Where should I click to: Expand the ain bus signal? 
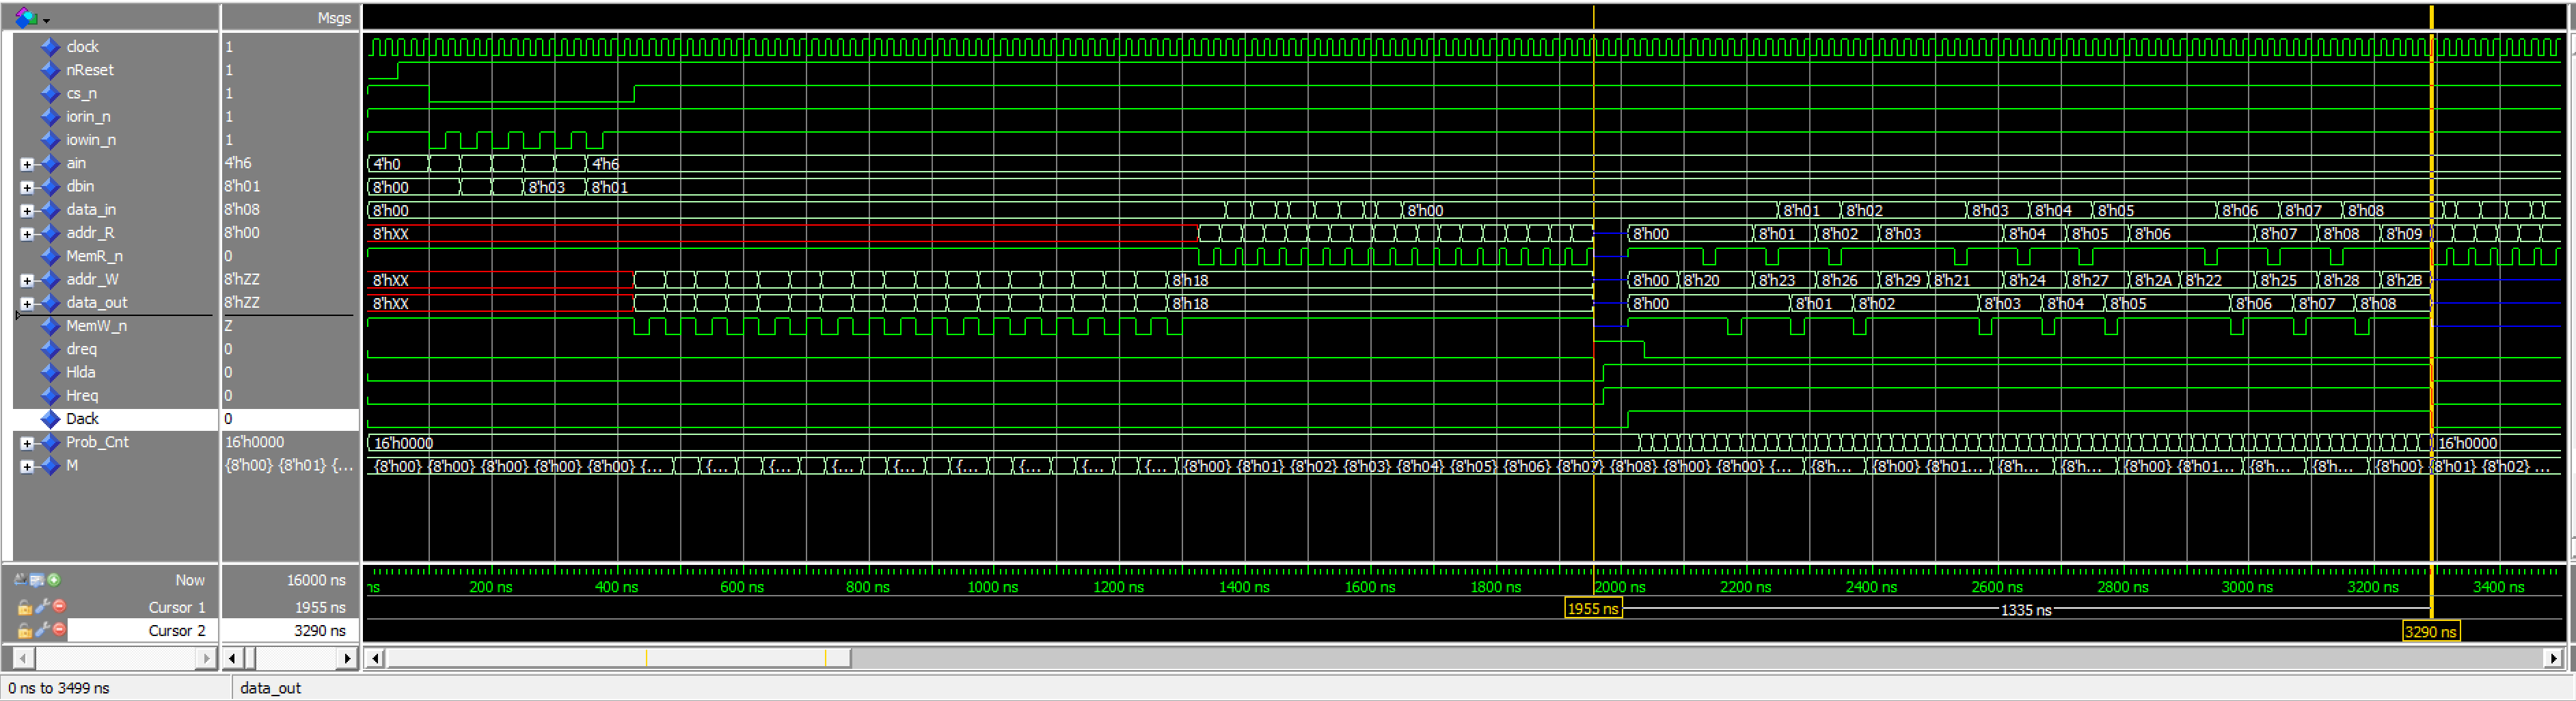click(27, 164)
